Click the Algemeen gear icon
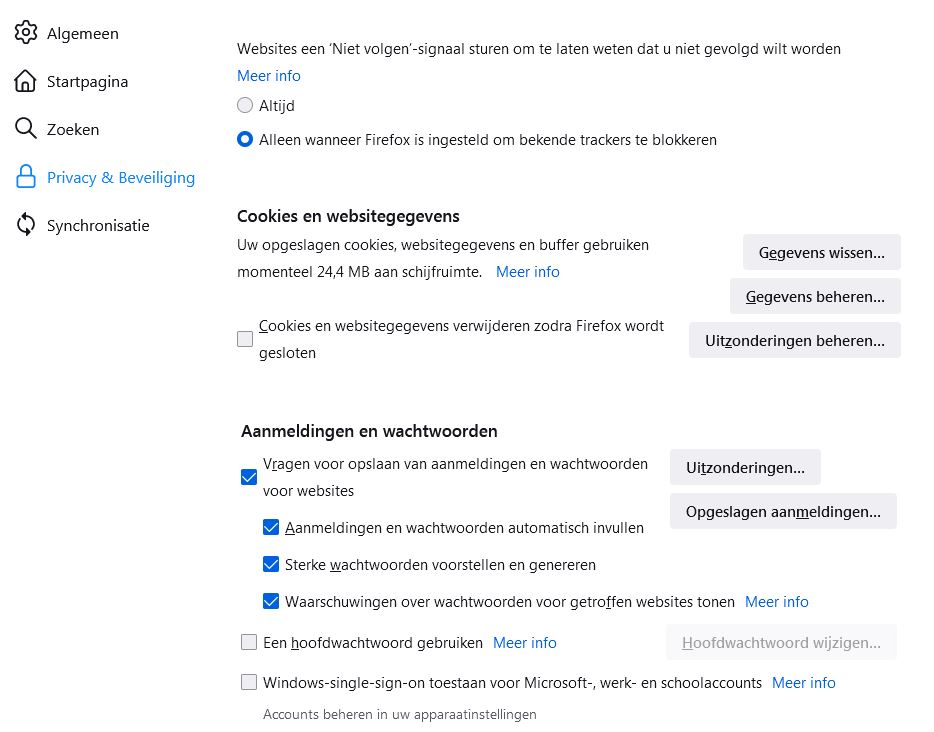934x732 pixels. pos(25,33)
